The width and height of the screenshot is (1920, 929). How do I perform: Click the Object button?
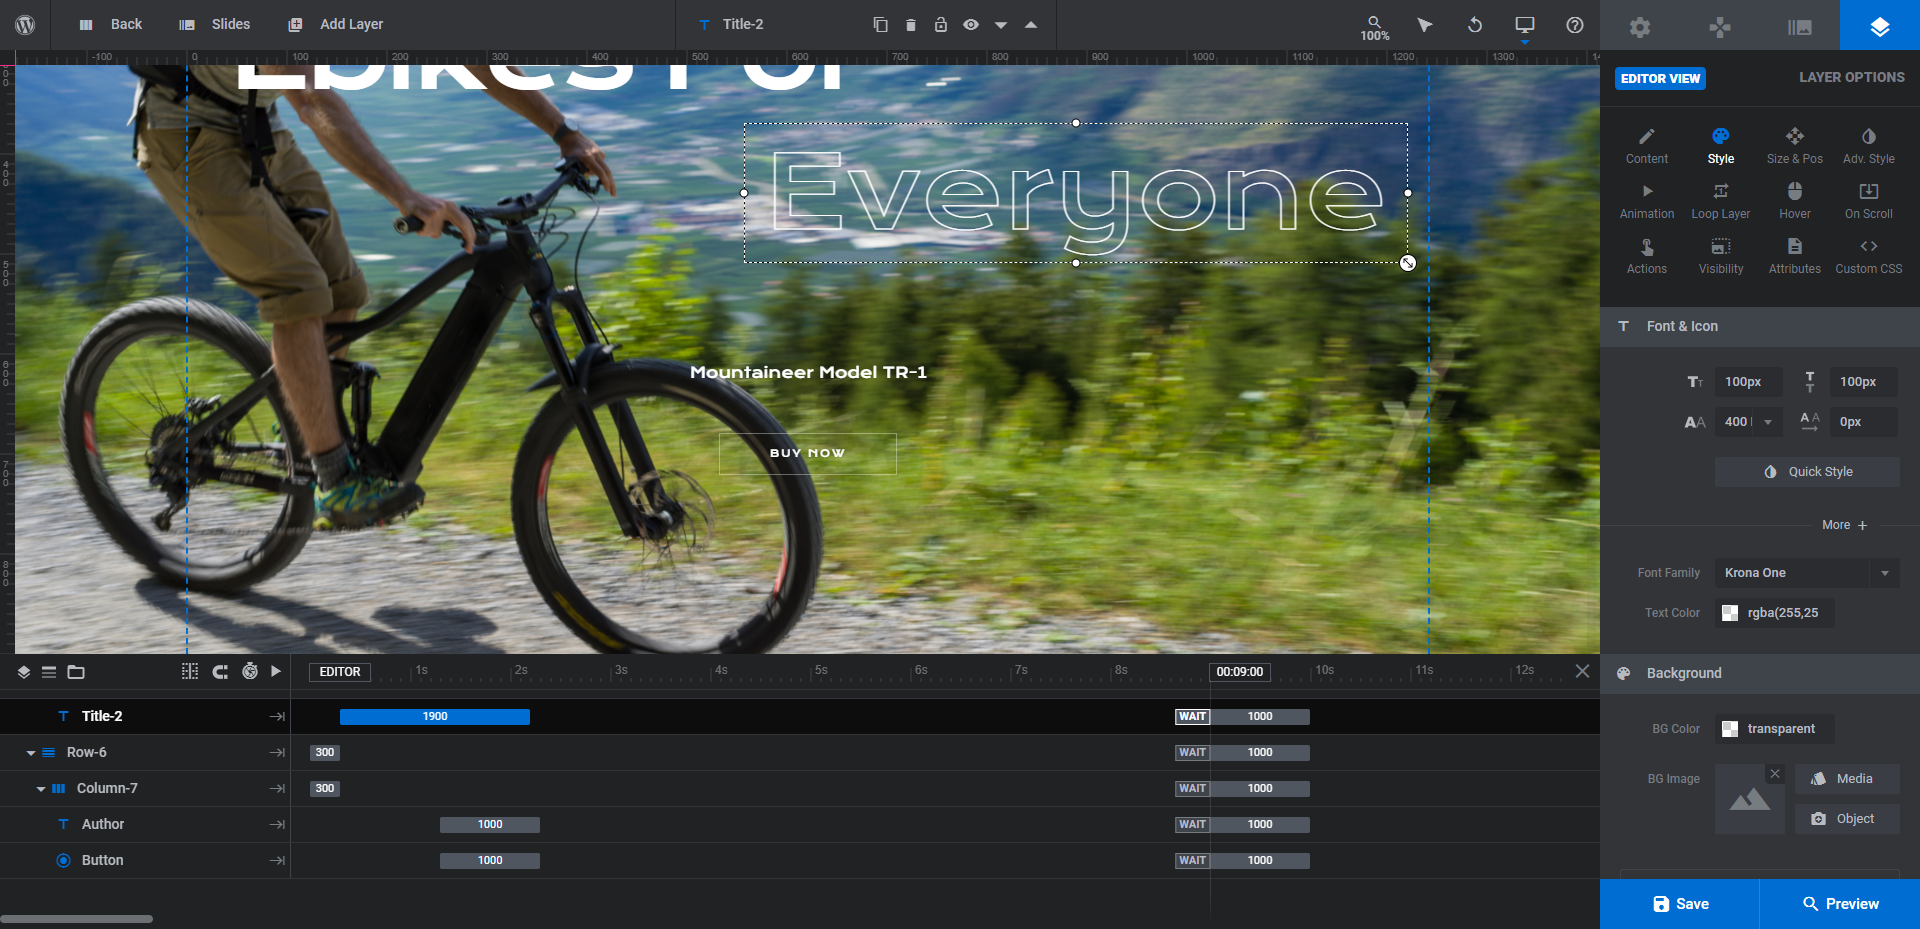(1847, 819)
